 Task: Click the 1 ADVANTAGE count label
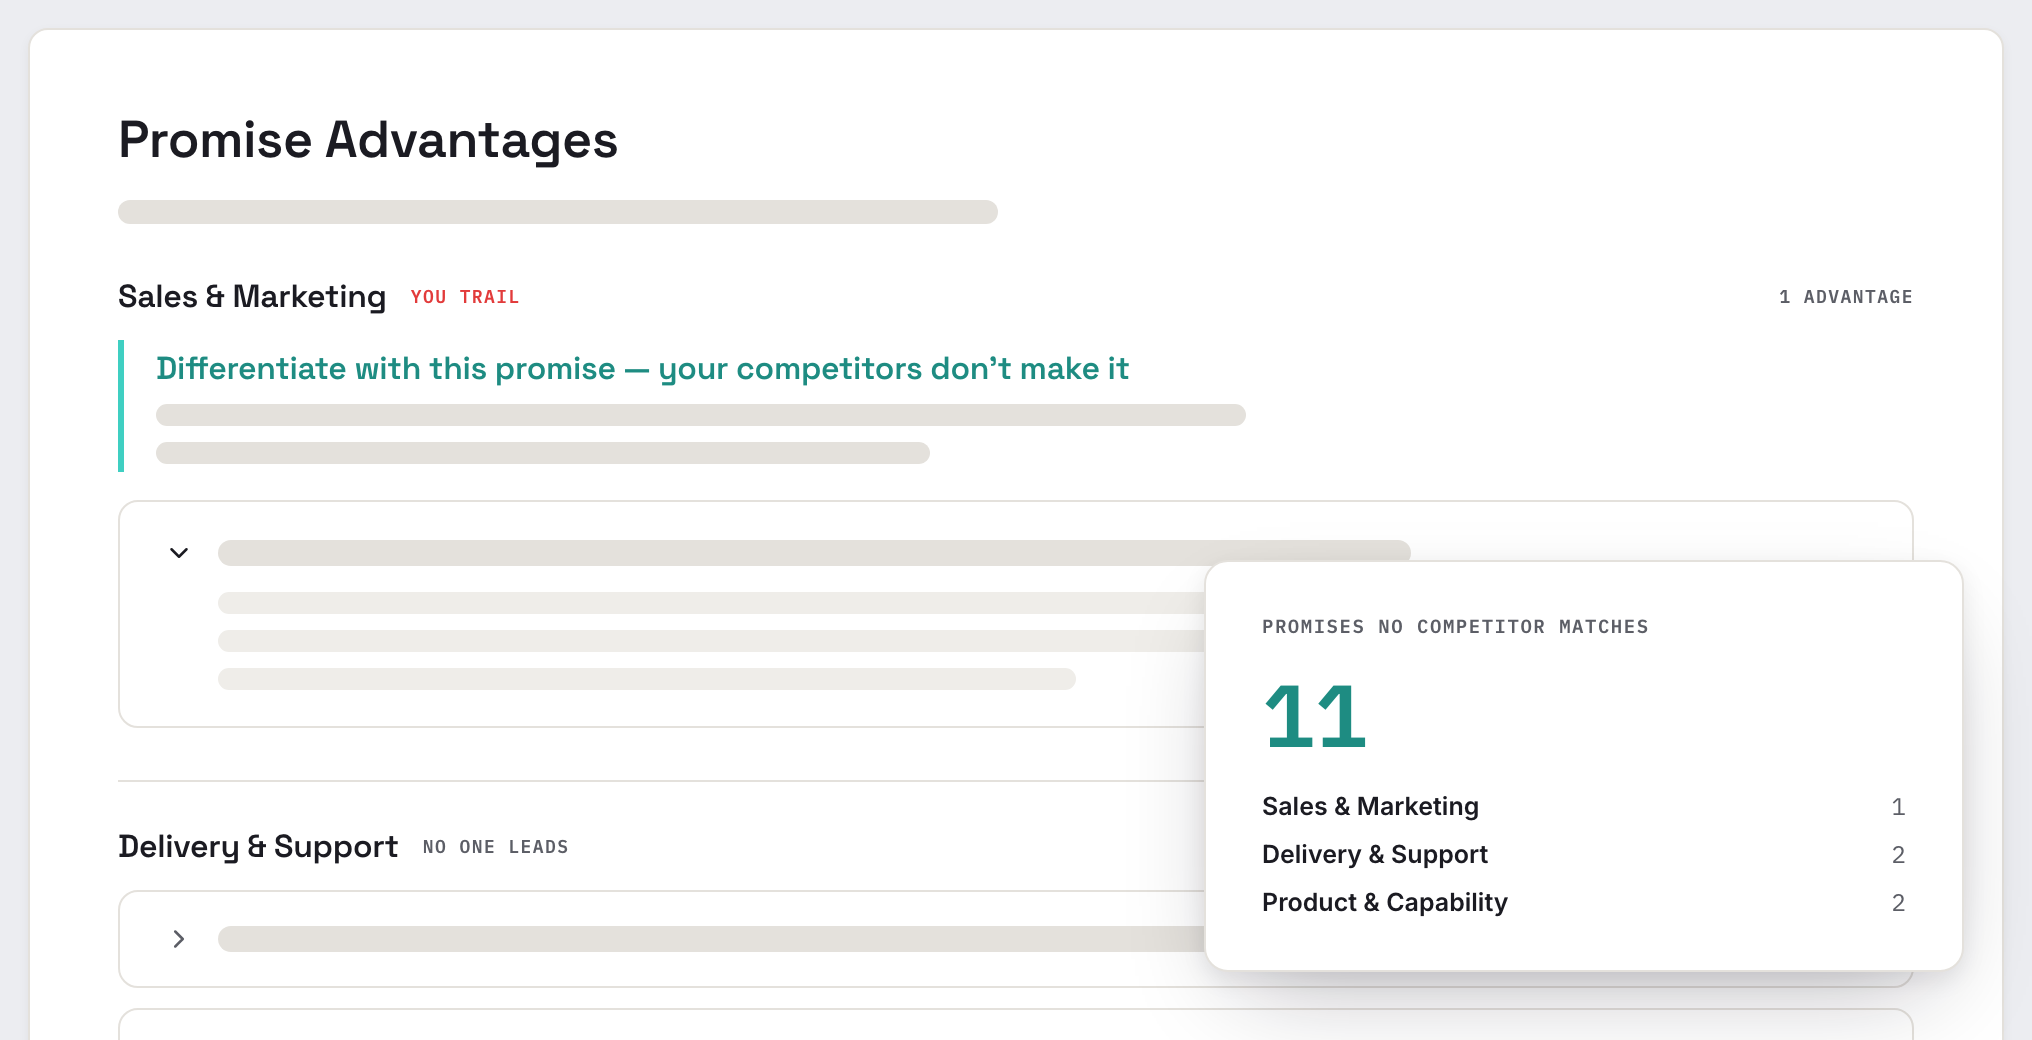pyautogui.click(x=1846, y=297)
